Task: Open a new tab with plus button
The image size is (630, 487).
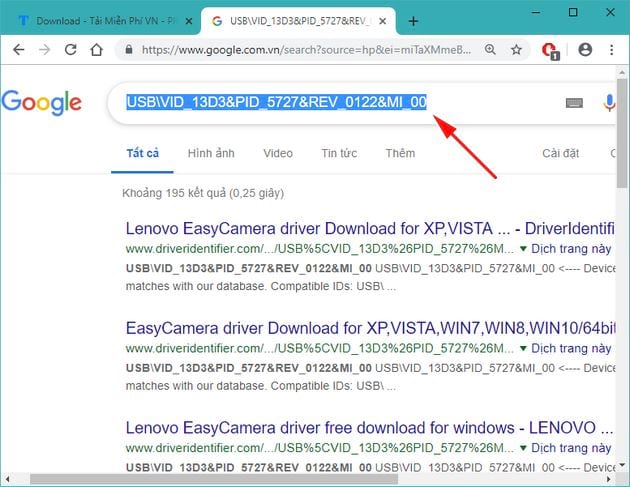Action: point(413,21)
